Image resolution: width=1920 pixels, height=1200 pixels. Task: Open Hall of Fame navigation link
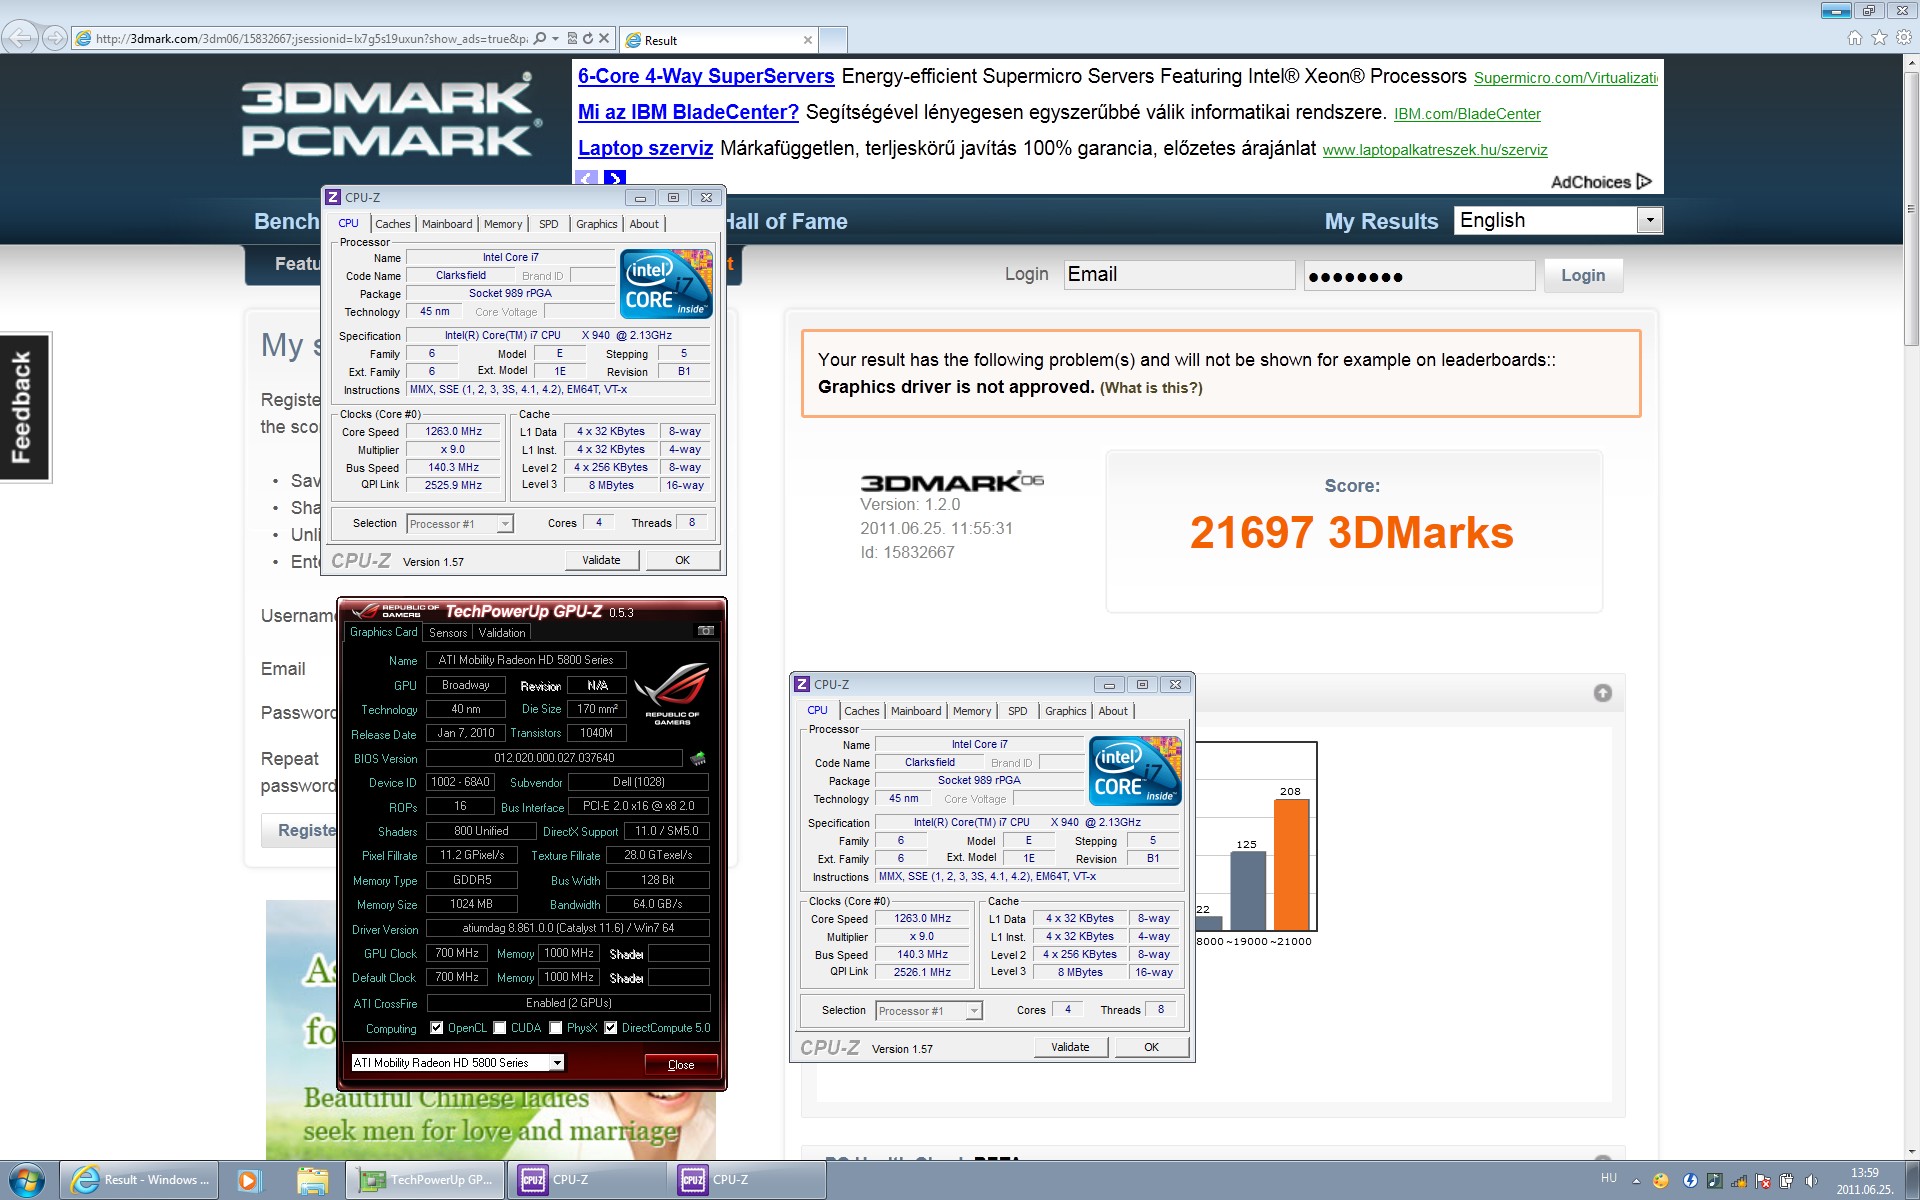tap(785, 221)
